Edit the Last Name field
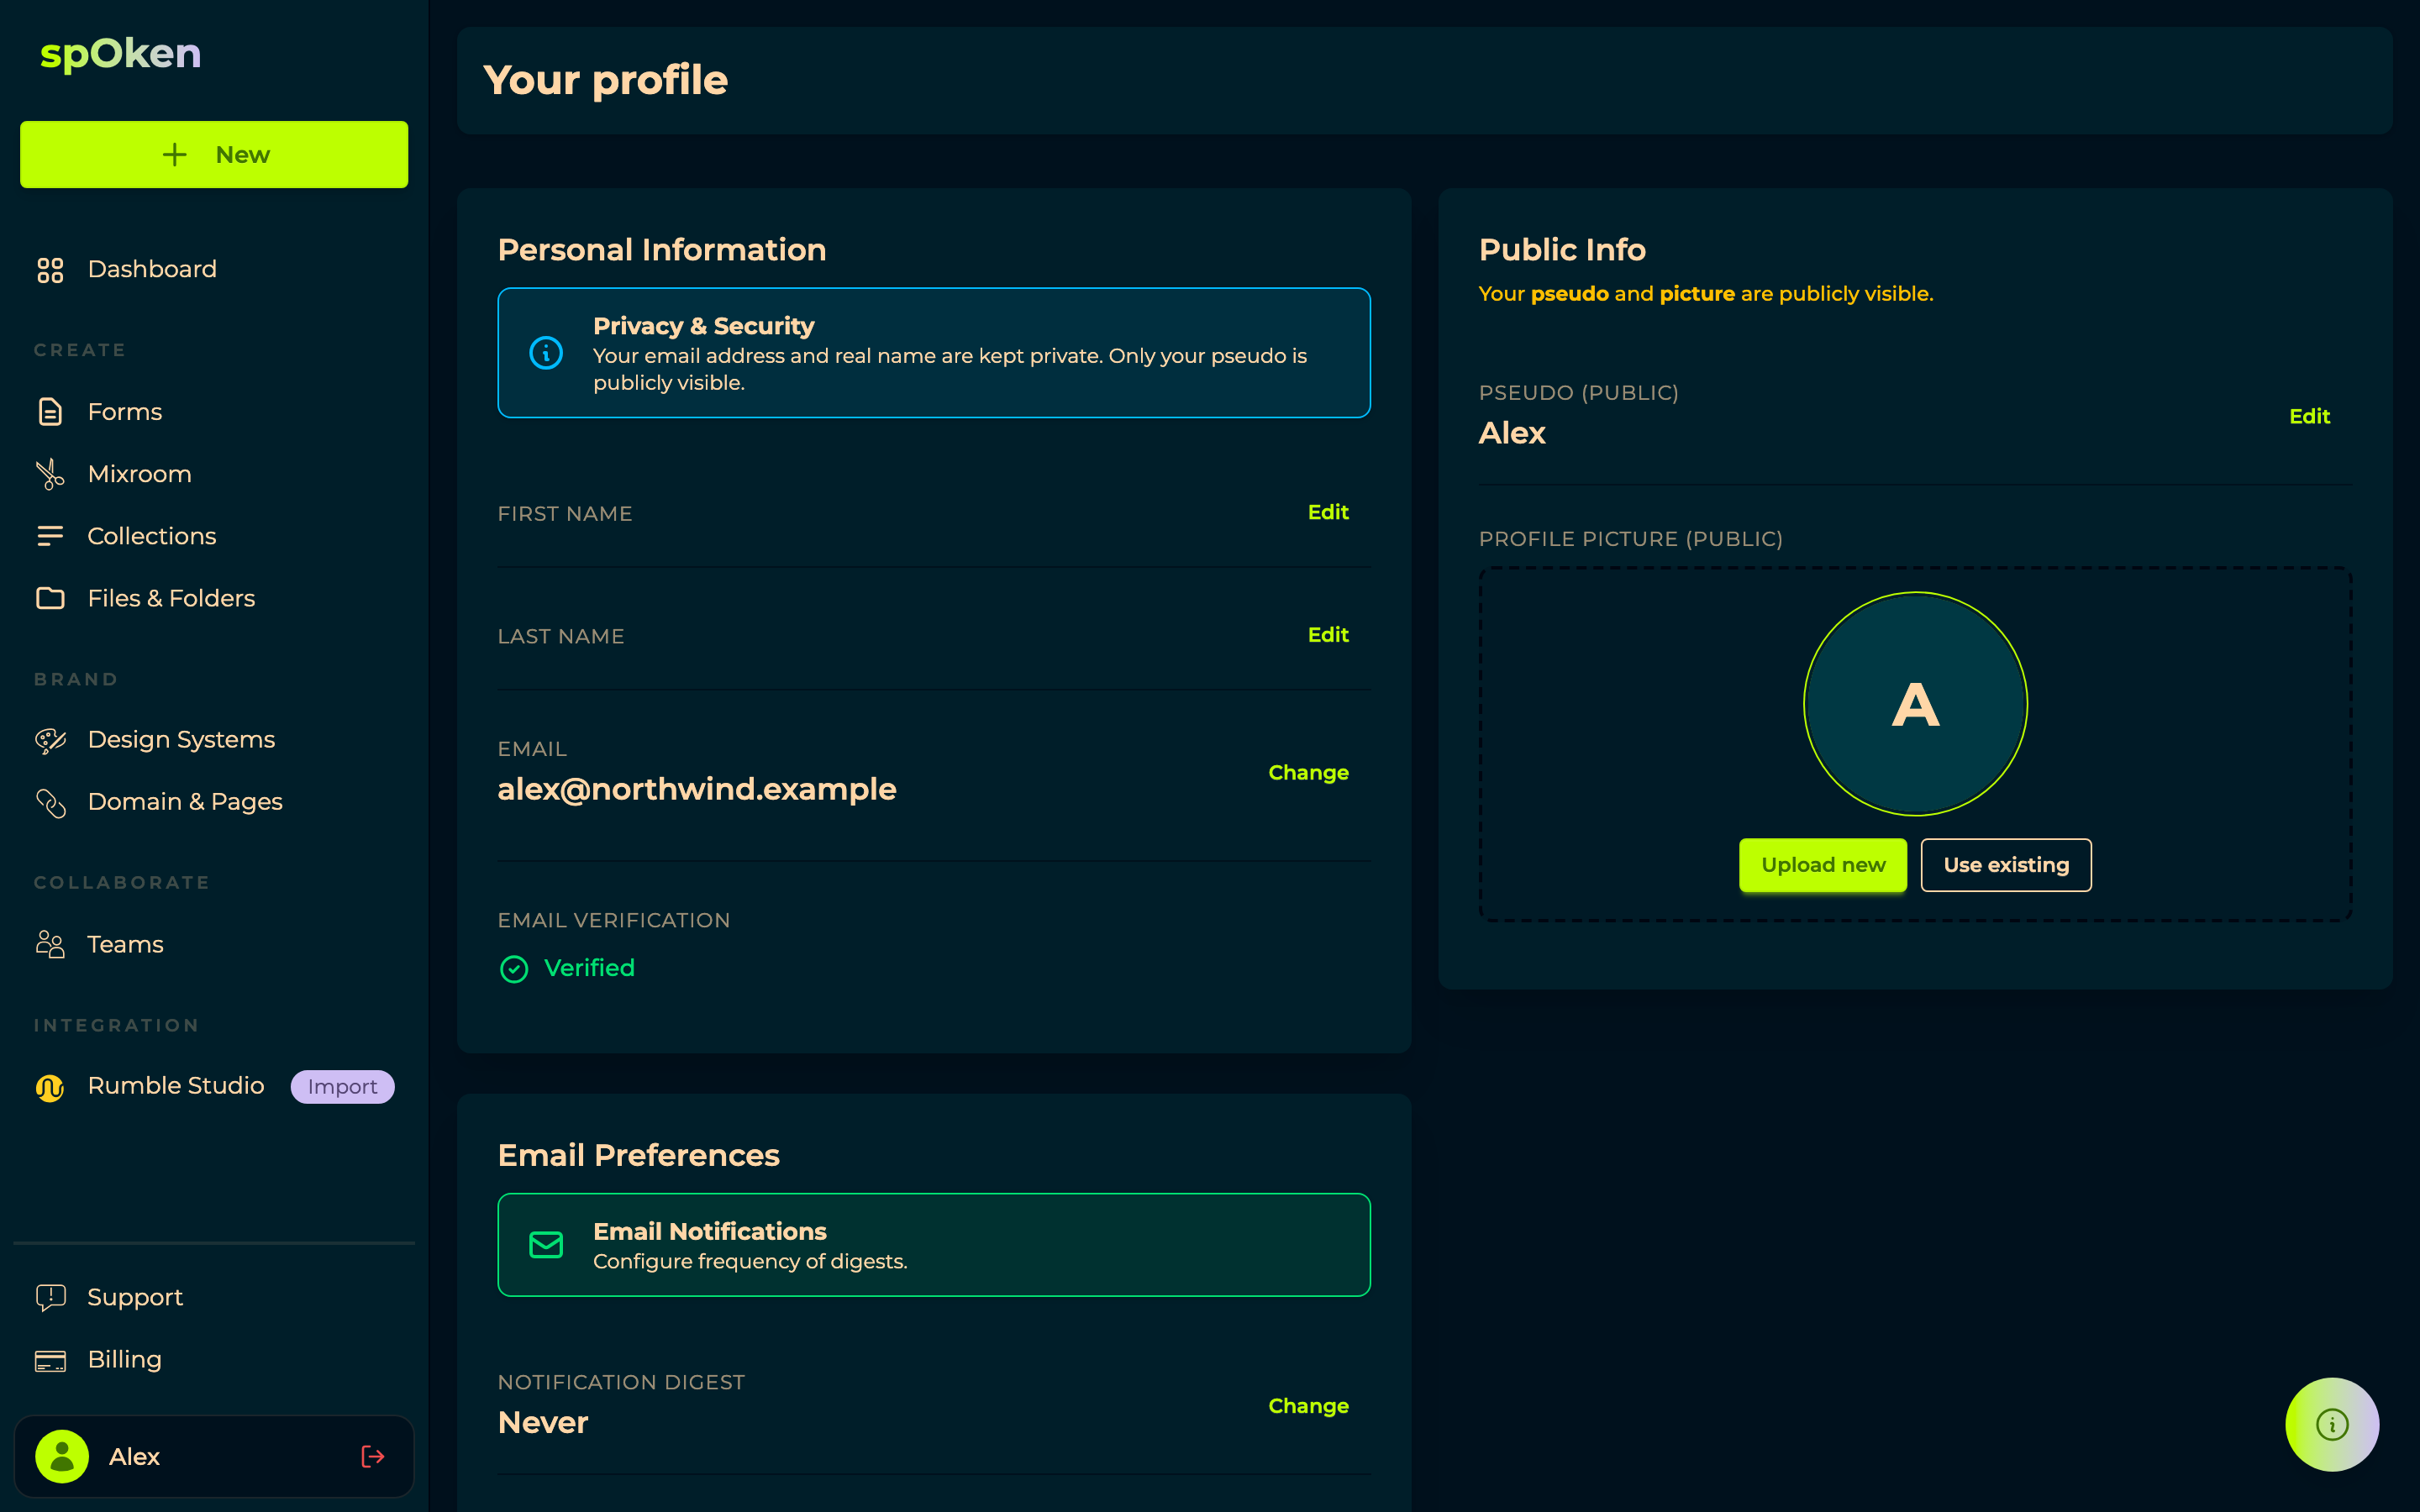 click(1328, 635)
